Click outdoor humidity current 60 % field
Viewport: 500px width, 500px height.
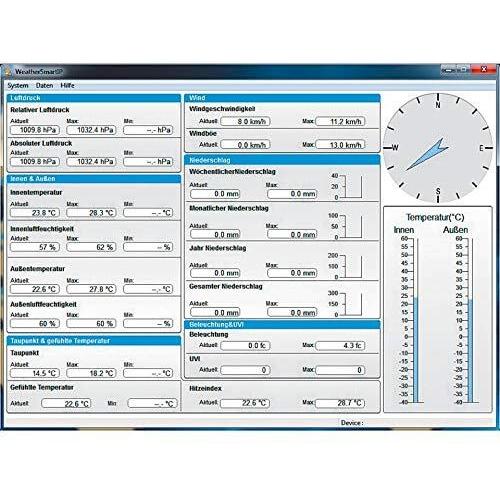coord(35,323)
